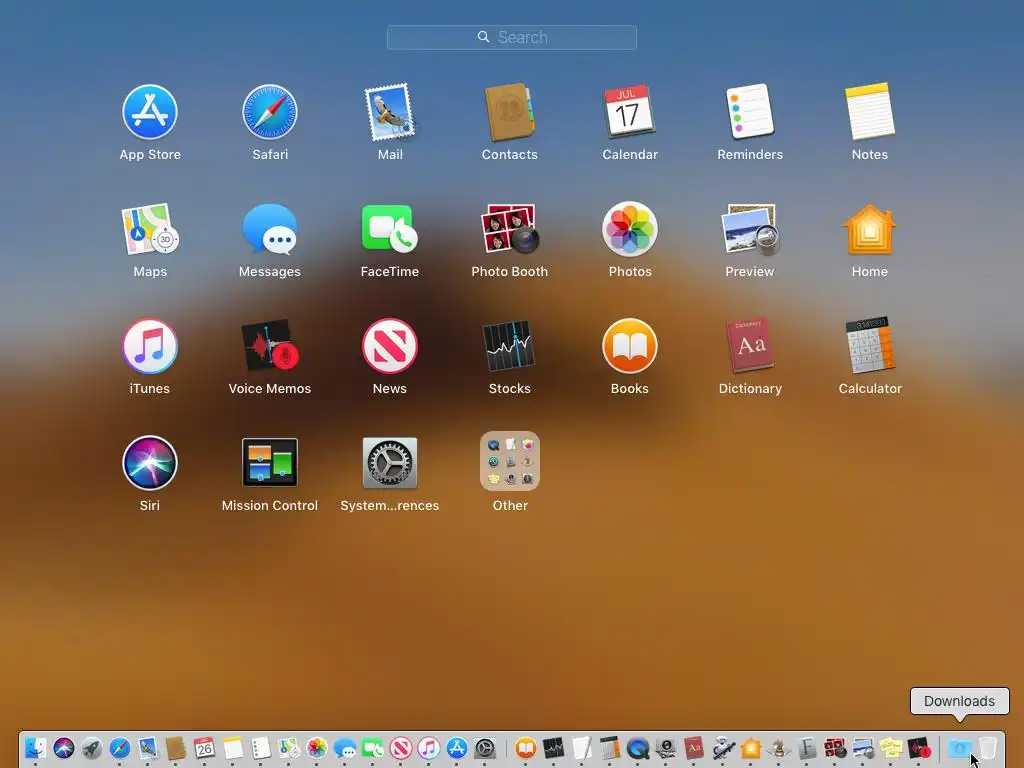The image size is (1024, 768).
Task: Open Calendar showing 26 in Dock
Action: 204,748
